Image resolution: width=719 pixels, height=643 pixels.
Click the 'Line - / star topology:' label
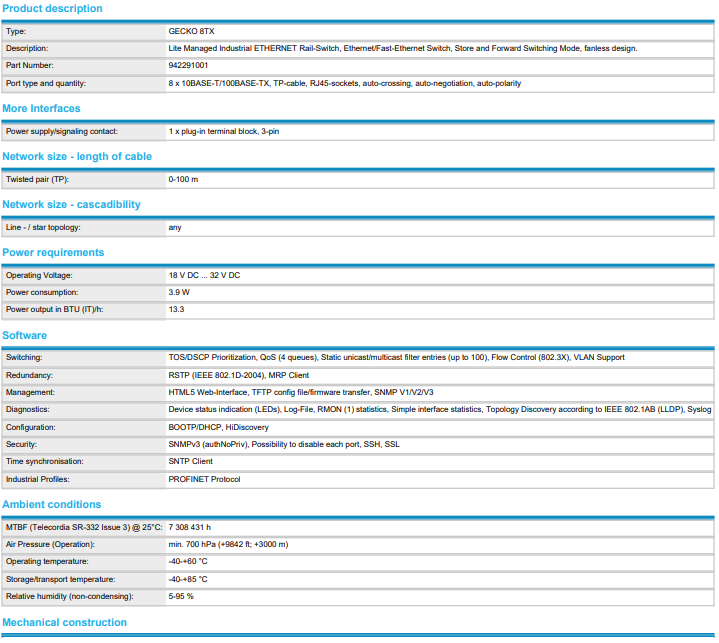[x=43, y=228]
